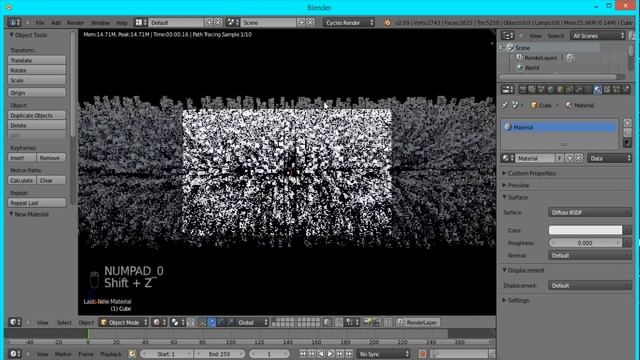
Task: Switch to the Render properties tab icon
Action: [x=522, y=89]
